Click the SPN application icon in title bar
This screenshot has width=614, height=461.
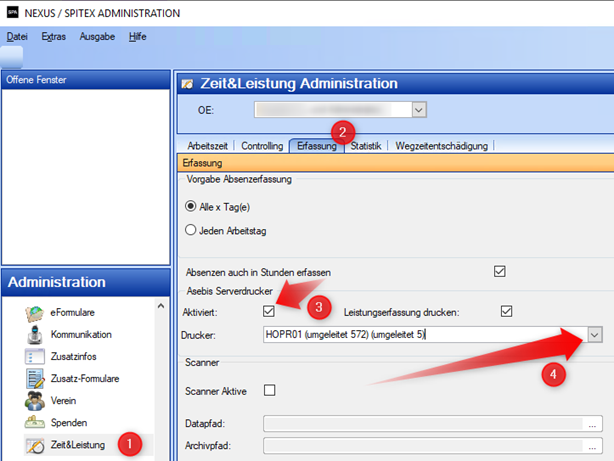(13, 13)
